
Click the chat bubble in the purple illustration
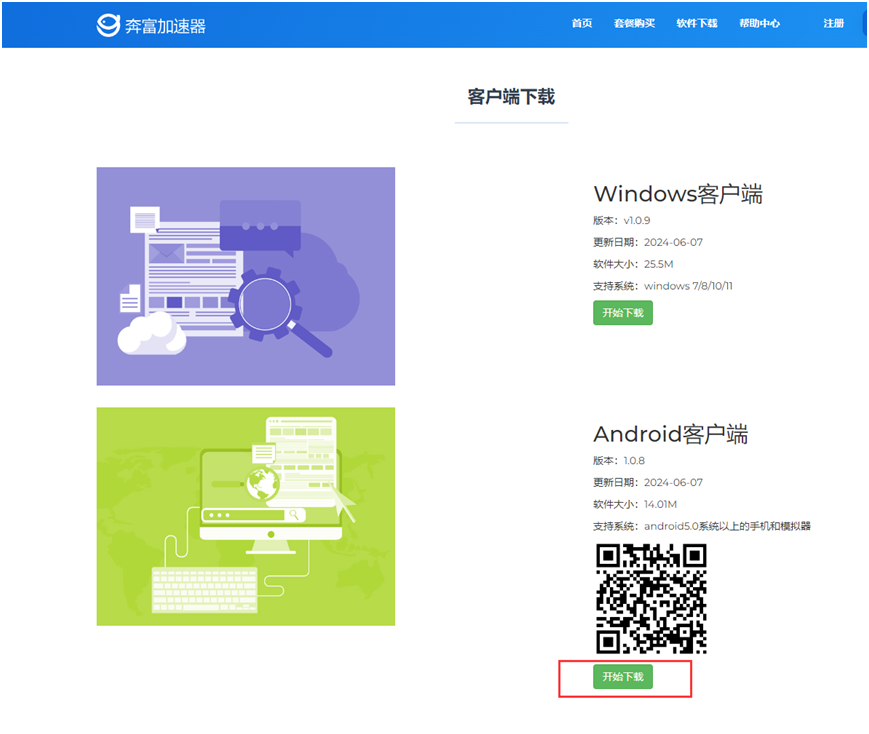click(x=259, y=226)
